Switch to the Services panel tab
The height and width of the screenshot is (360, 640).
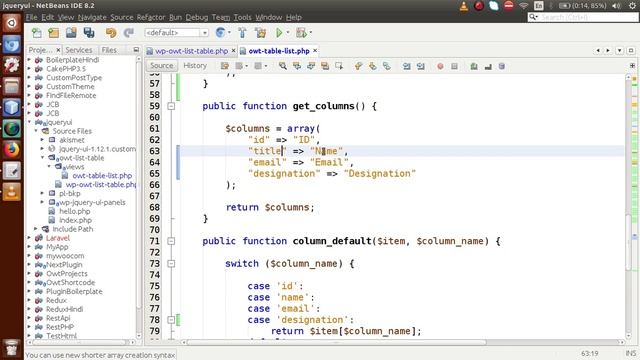coord(79,50)
